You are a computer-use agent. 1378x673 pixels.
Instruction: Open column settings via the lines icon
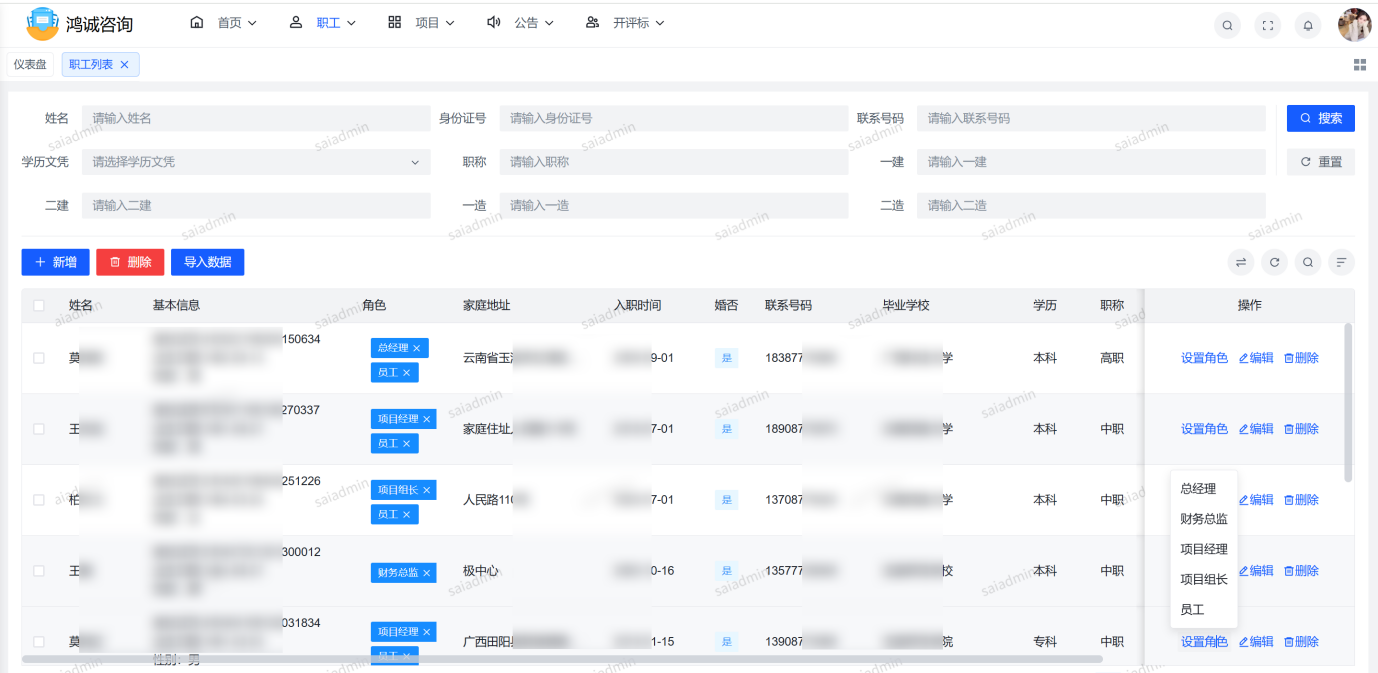1341,262
